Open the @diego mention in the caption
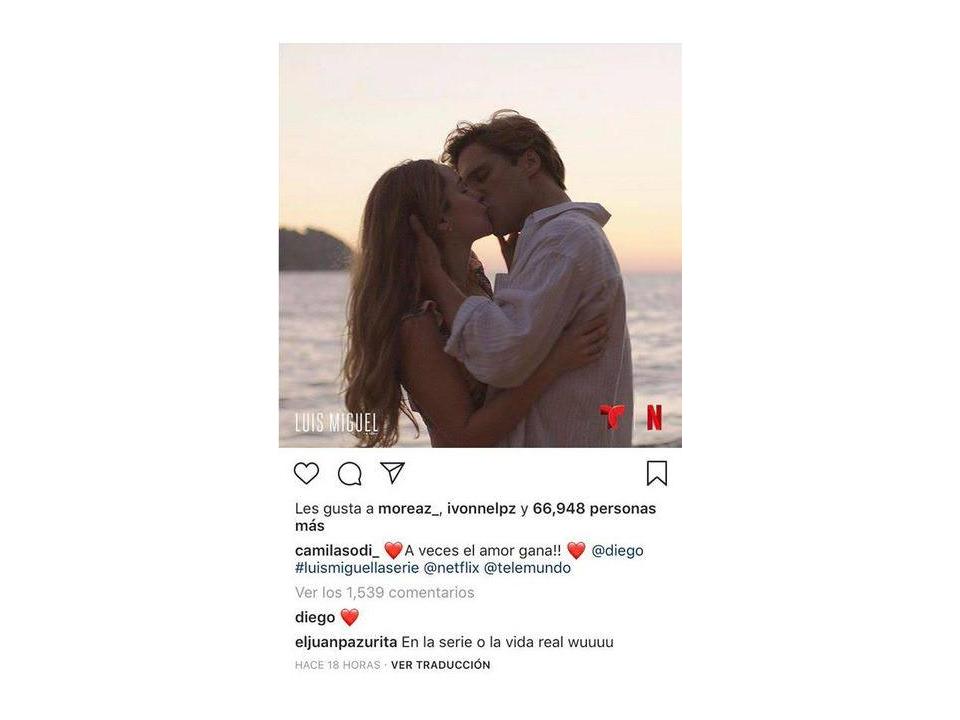 pyautogui.click(x=617, y=550)
